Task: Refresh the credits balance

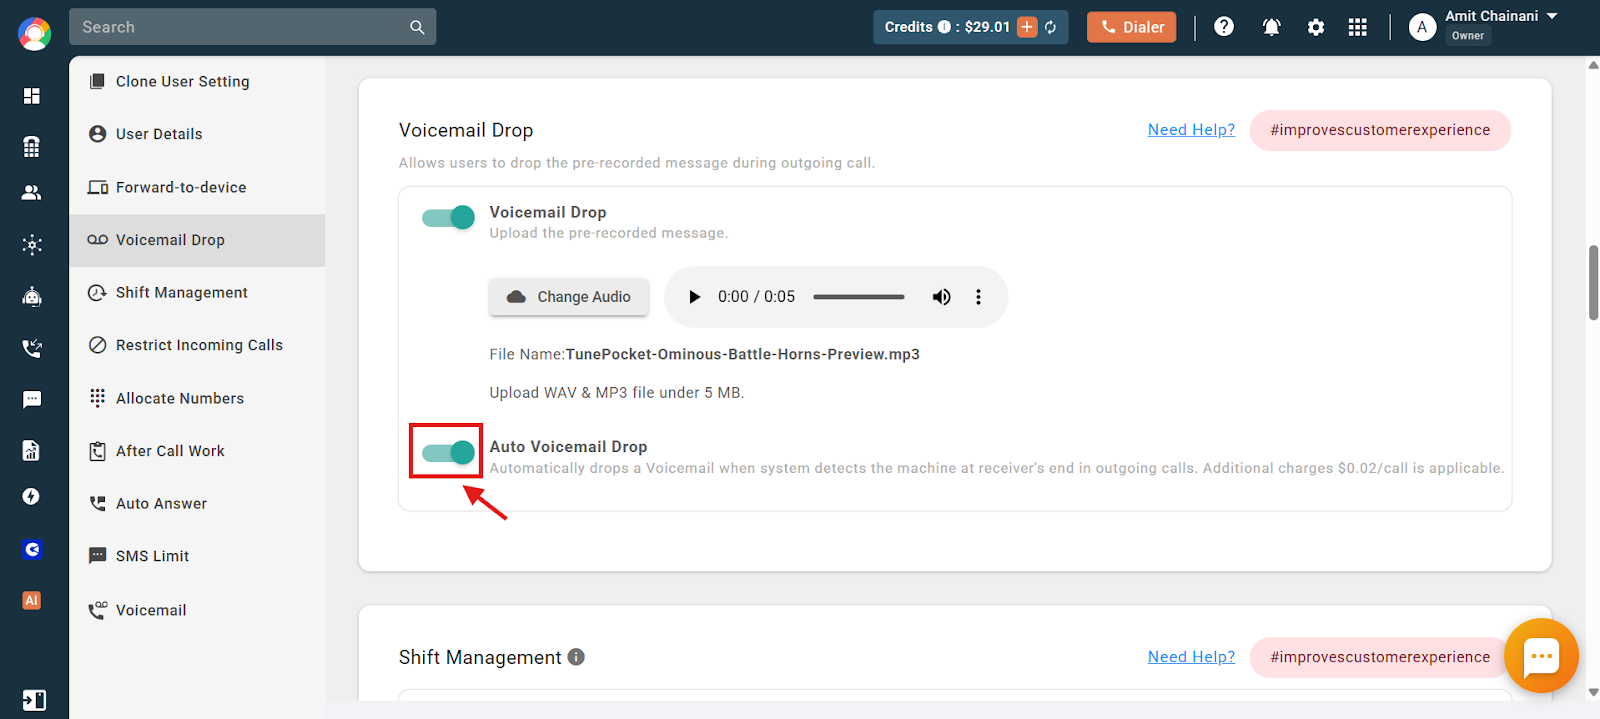Action: click(1051, 28)
